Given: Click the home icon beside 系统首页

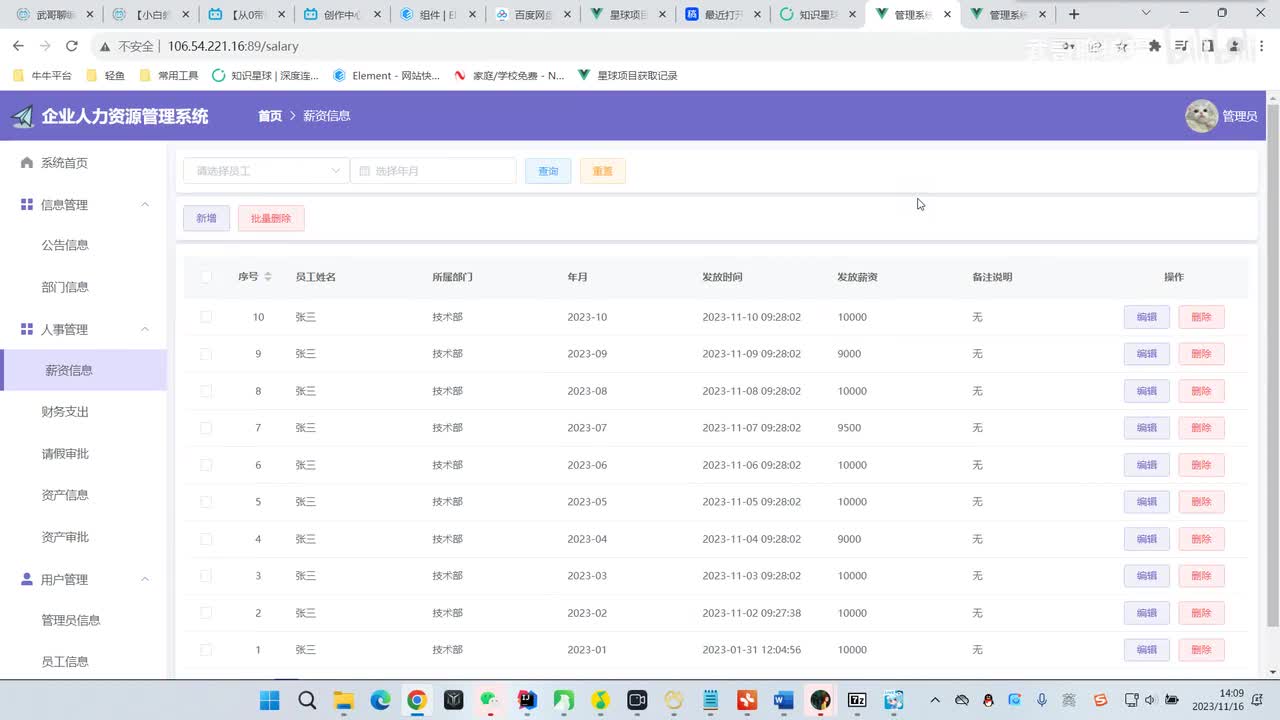Looking at the screenshot, I should click(27, 162).
